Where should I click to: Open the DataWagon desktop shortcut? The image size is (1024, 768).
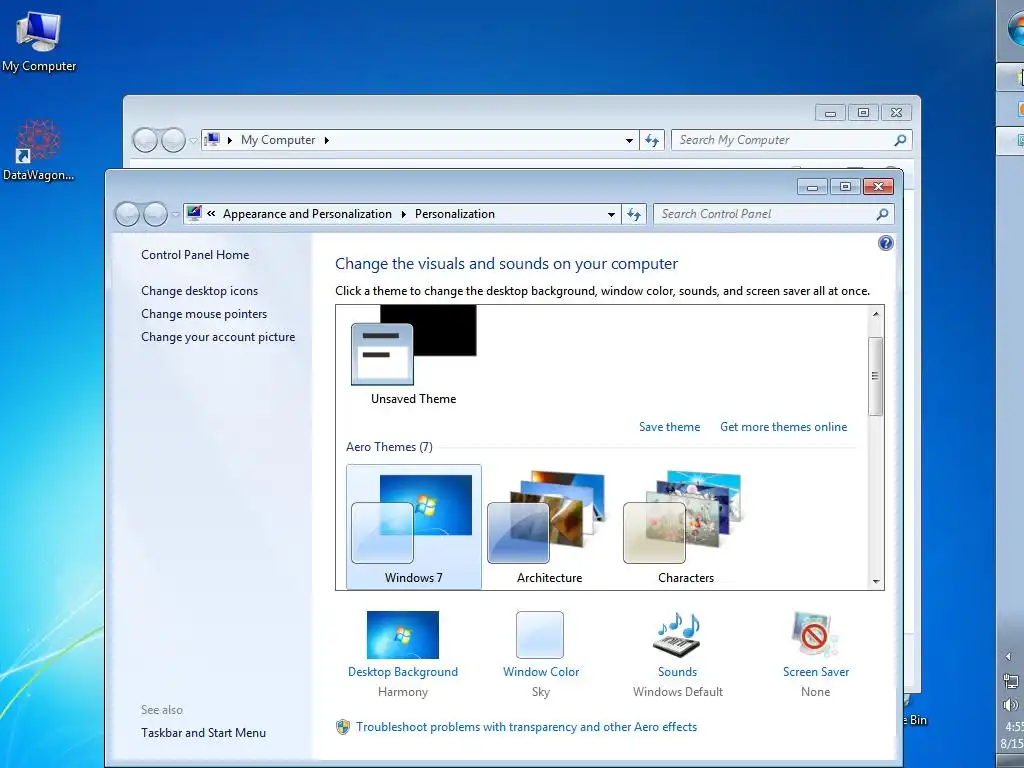coord(39,150)
